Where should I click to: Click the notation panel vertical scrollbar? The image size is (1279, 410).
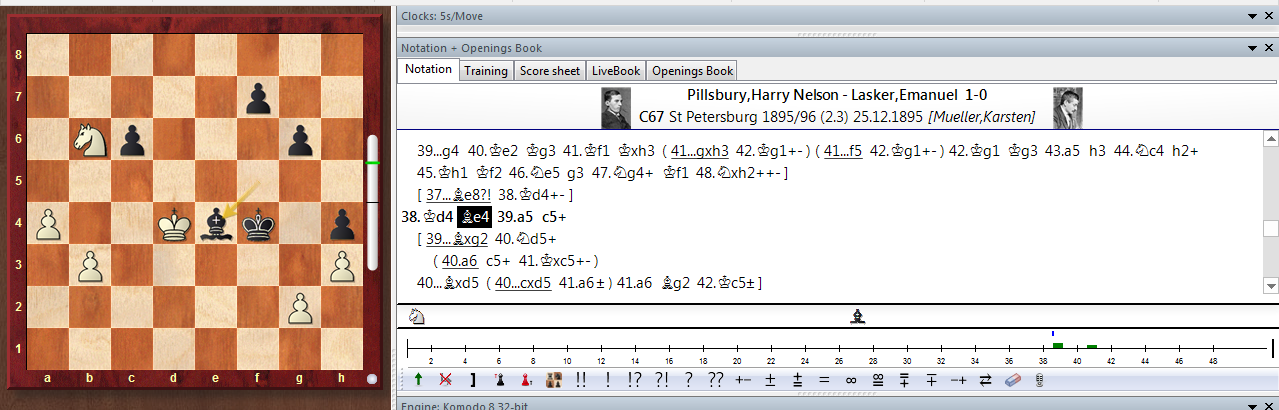(x=1270, y=228)
